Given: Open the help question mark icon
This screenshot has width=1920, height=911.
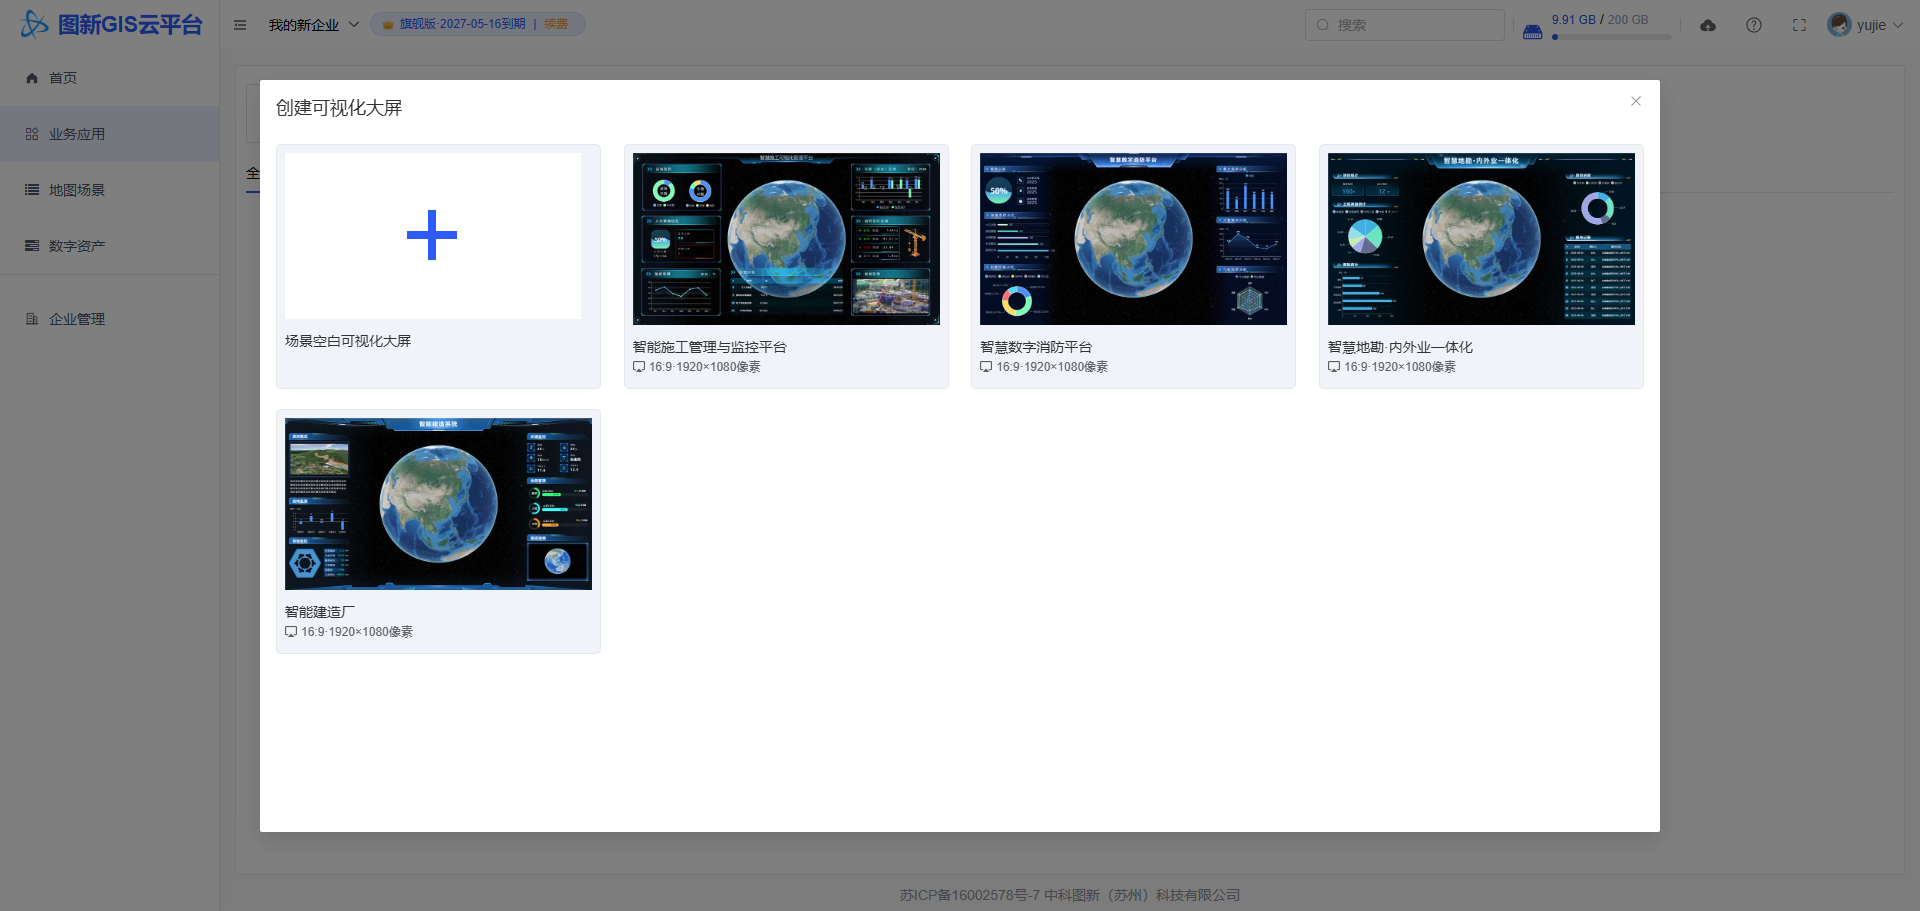Looking at the screenshot, I should click(1754, 25).
